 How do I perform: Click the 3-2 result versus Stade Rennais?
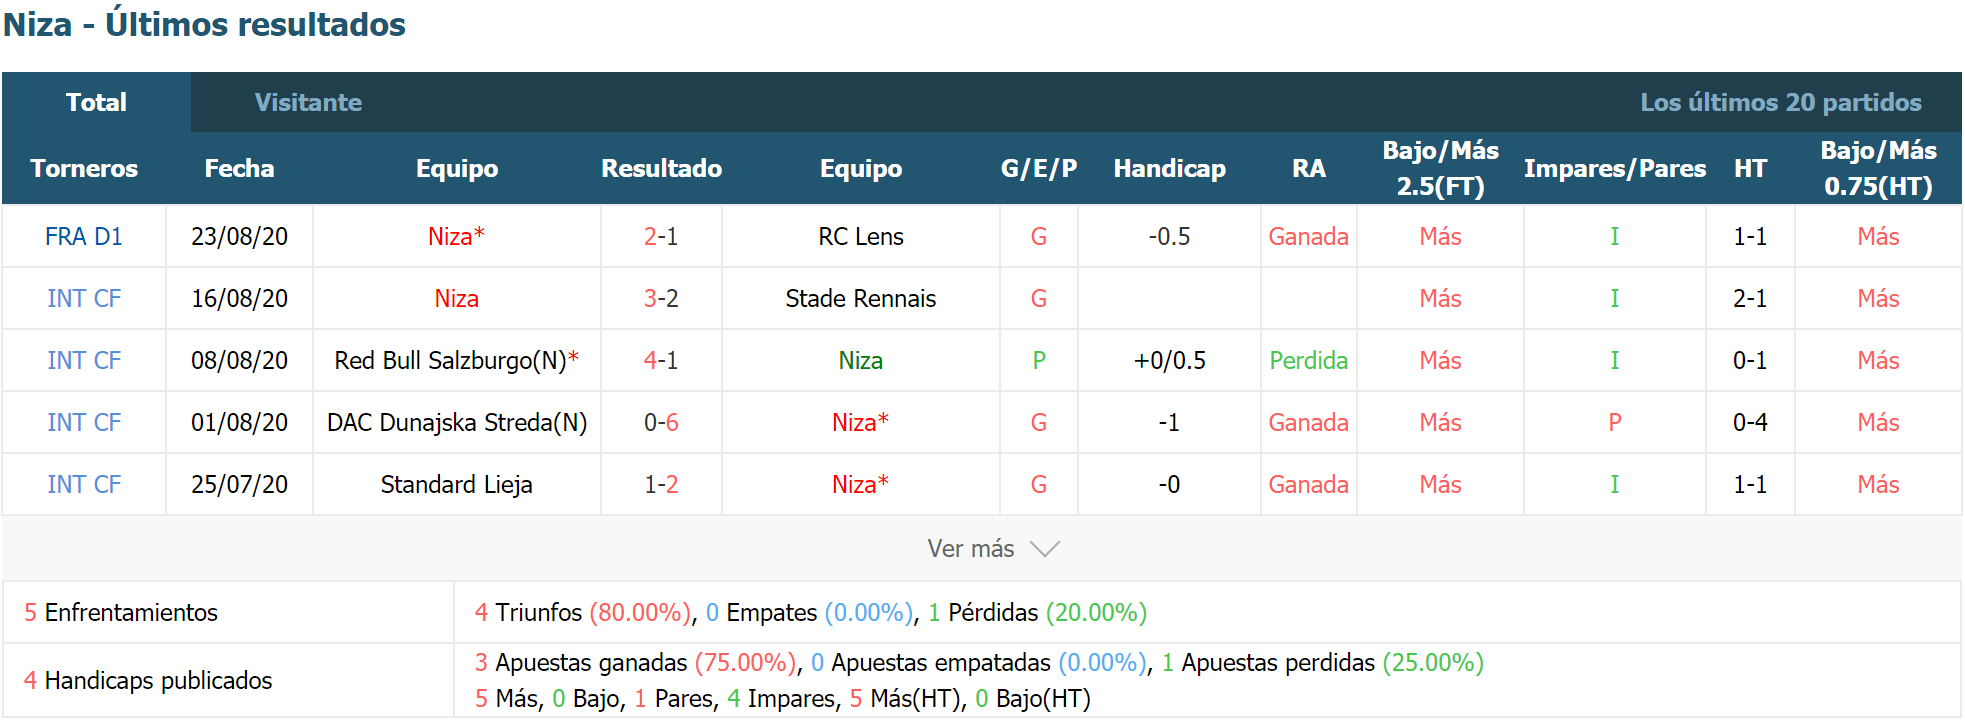click(661, 299)
